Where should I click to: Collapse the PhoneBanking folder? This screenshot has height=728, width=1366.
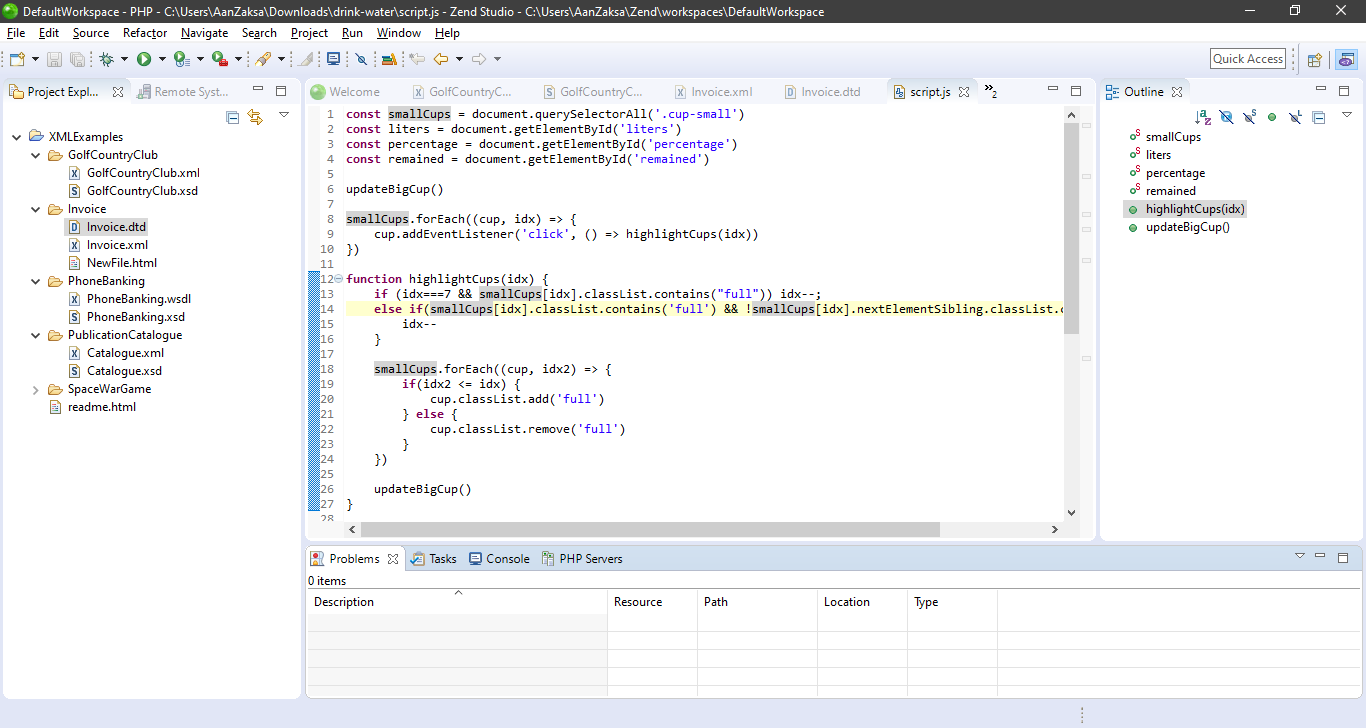point(36,281)
